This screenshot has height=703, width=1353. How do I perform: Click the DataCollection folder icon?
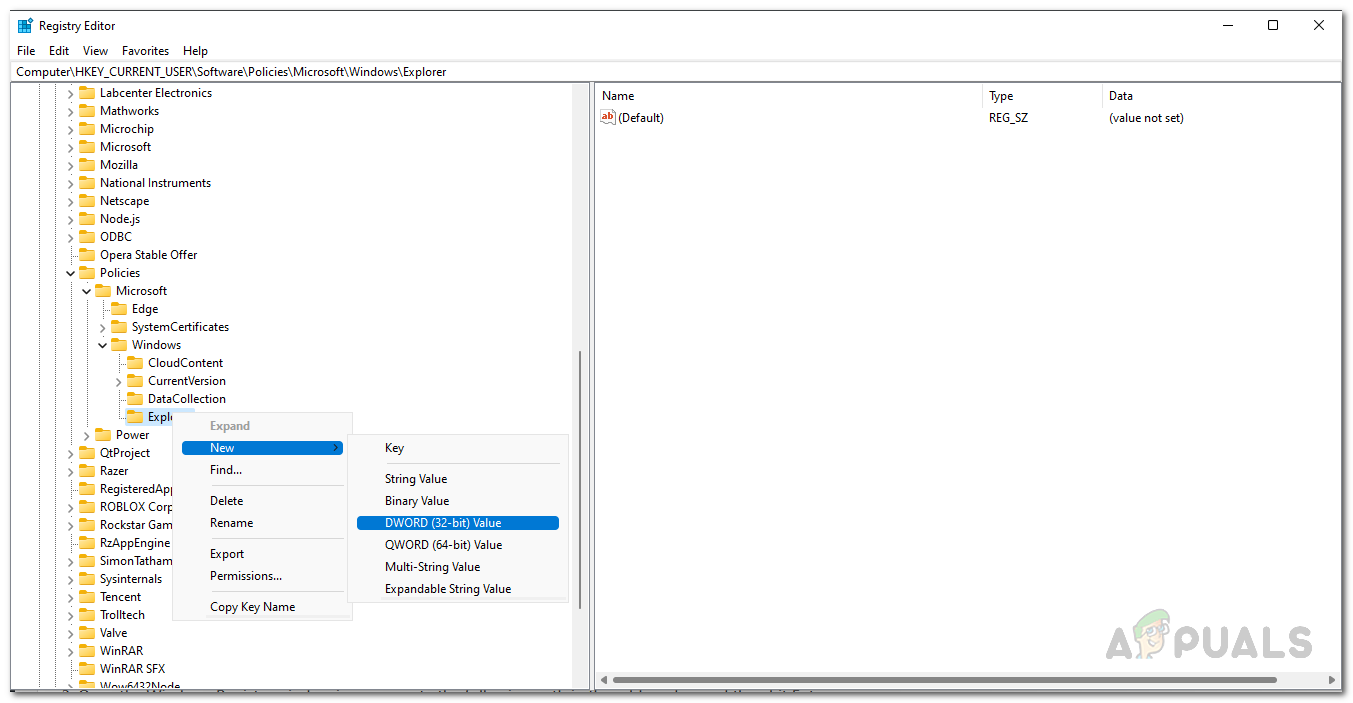(135, 399)
